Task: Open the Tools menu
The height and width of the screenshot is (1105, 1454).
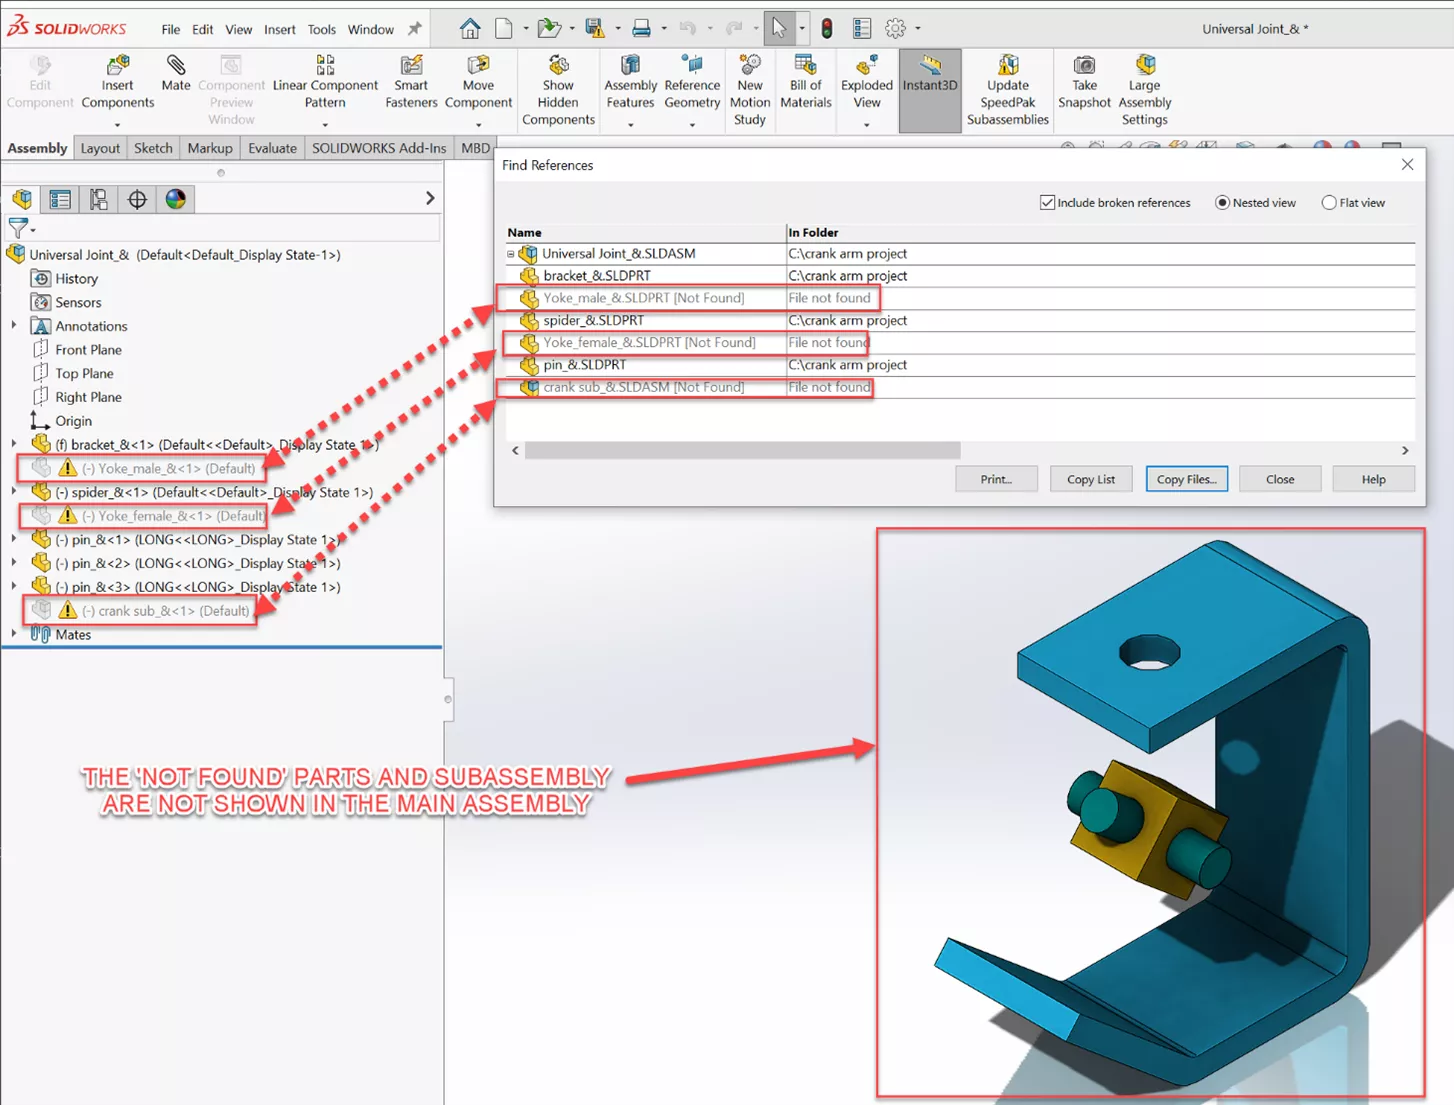Action: tap(321, 29)
